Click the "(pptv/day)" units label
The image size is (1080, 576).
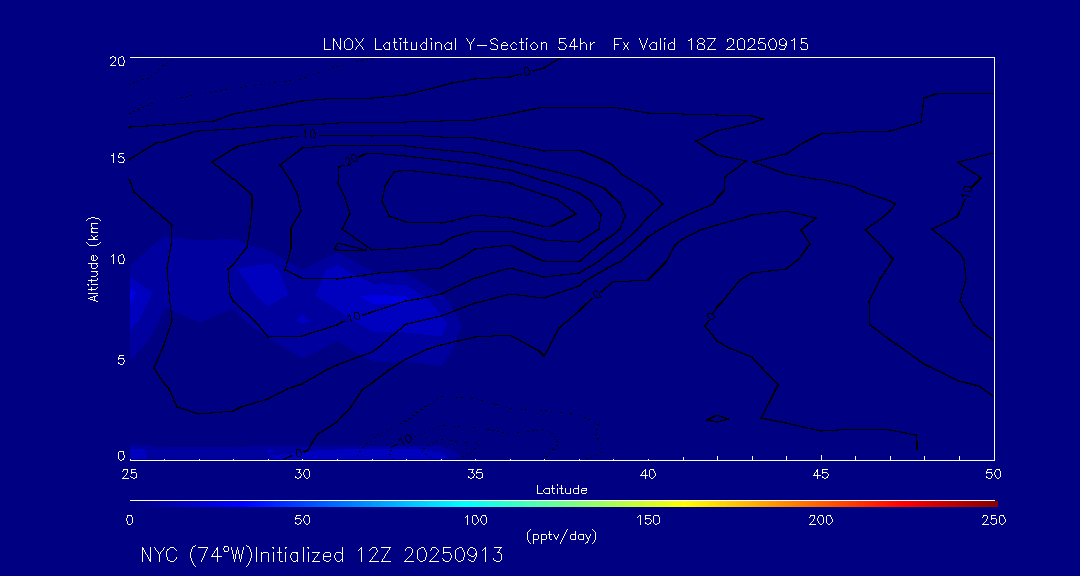coord(561,535)
